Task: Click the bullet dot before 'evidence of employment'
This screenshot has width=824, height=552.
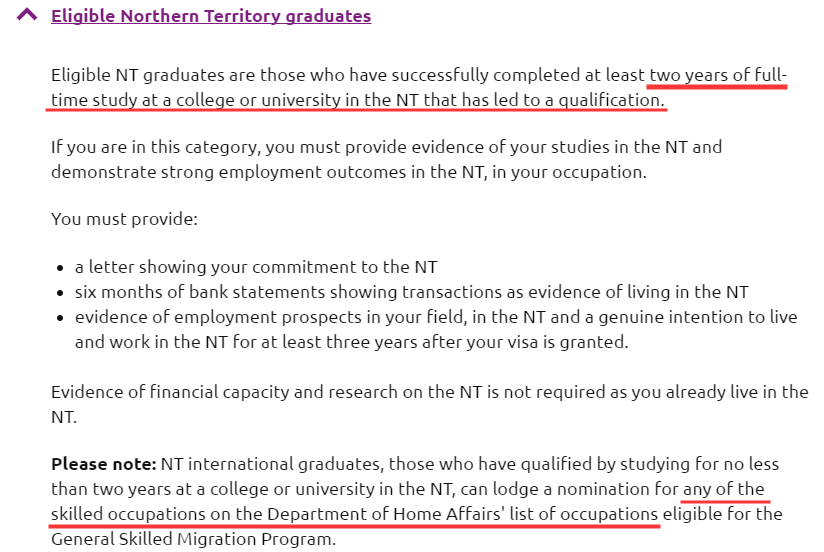Action: (x=62, y=318)
